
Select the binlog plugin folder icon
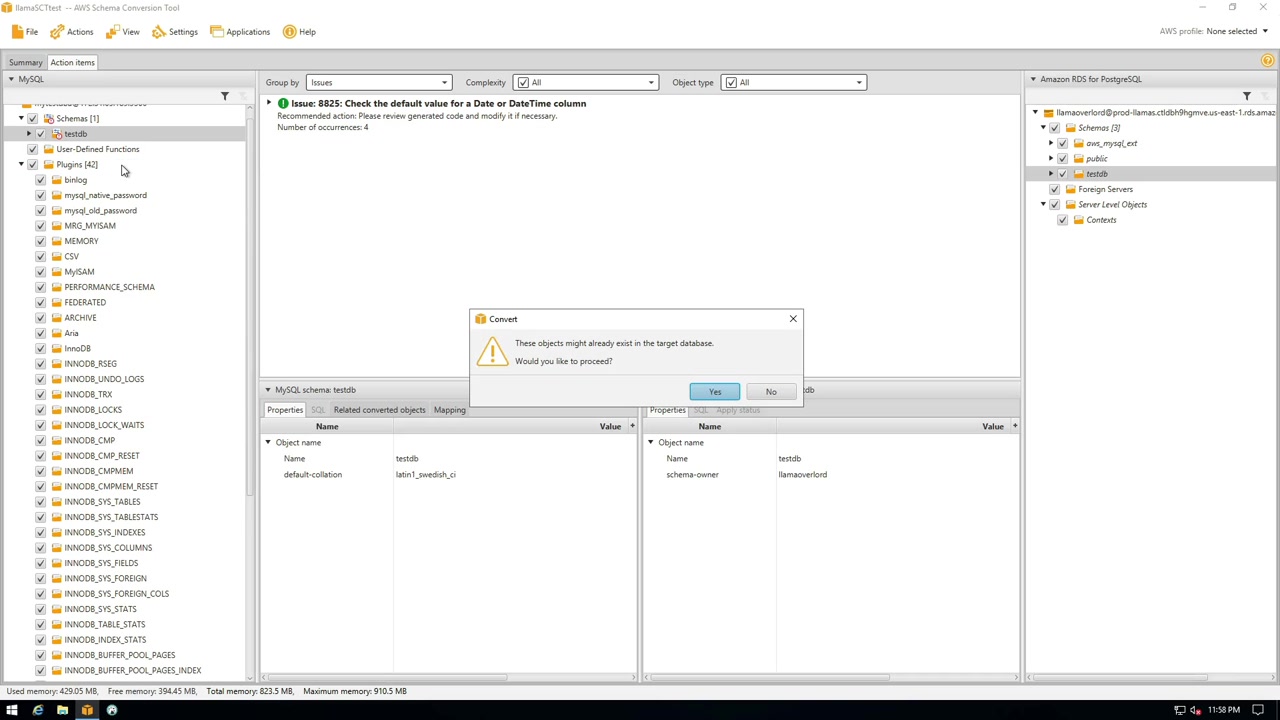tap(56, 180)
